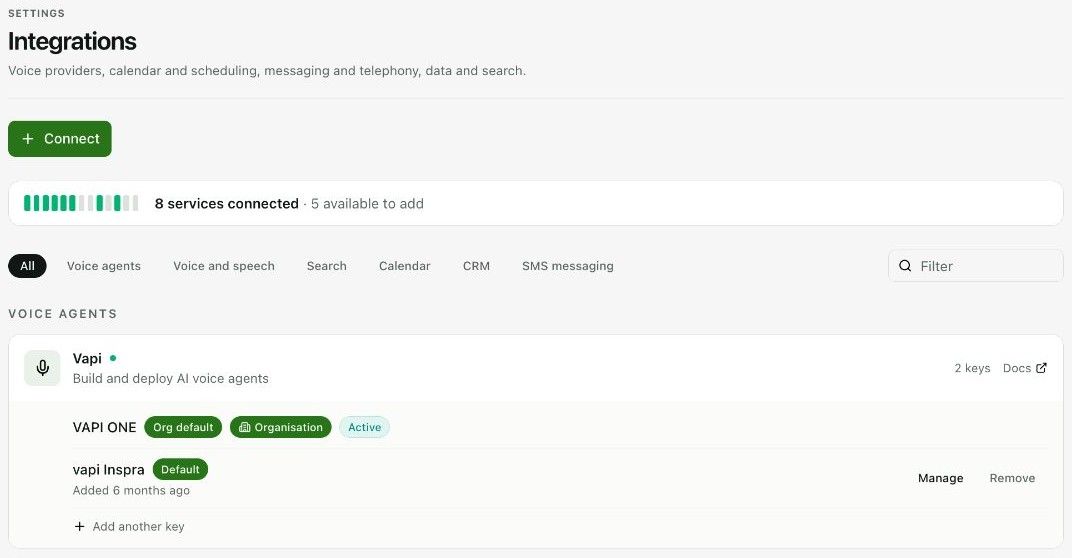The height and width of the screenshot is (558, 1072).
Task: Click Add another key
Action: tap(129, 527)
